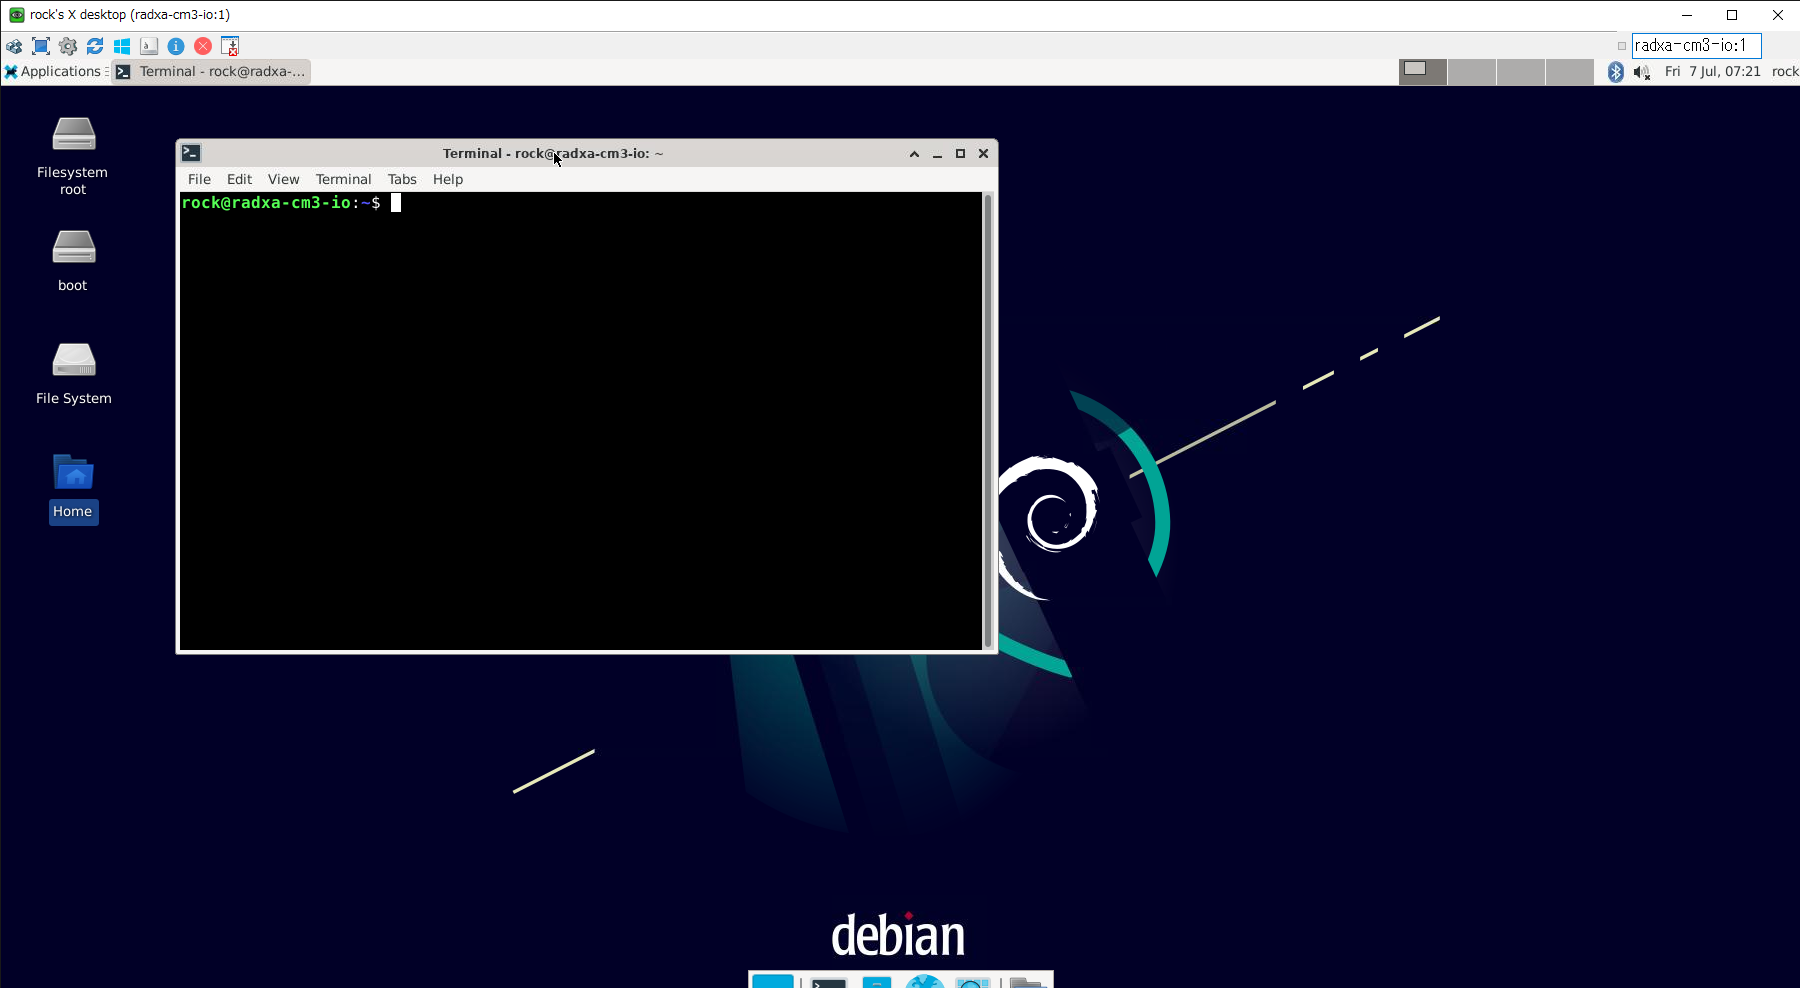
Task: Open the File System desktop icon
Action: point(73,373)
